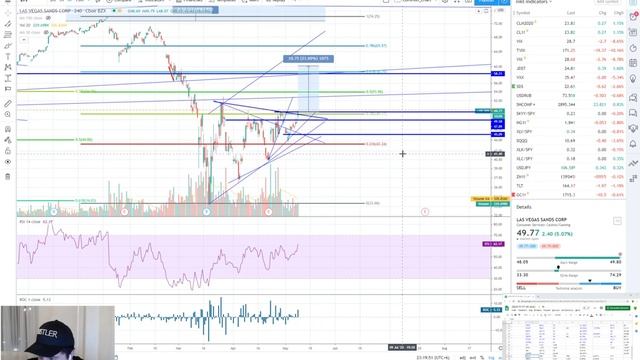Screen dimensions: 640x360
Task: Toggle the auto scale option
Action: pos(500,358)
